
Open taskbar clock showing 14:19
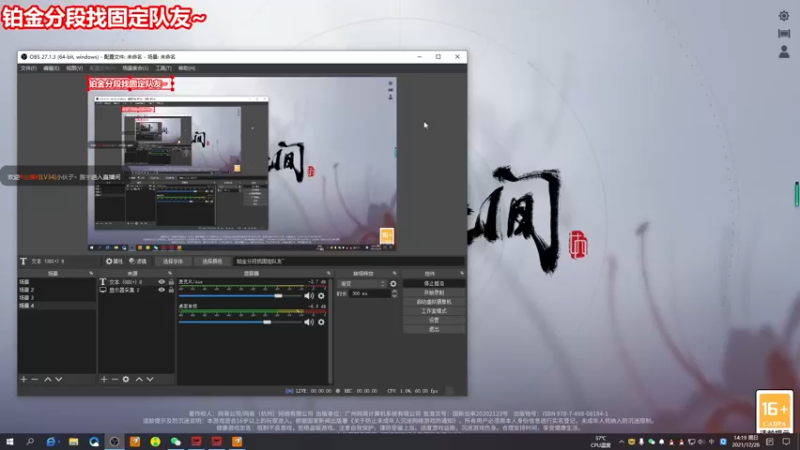tap(746, 441)
